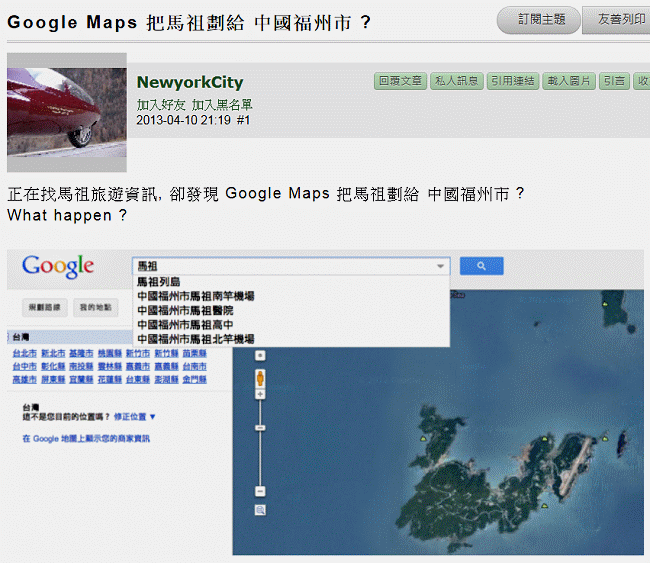
Task: Expand the 修正位置 dropdown arrow
Action: pos(153,417)
